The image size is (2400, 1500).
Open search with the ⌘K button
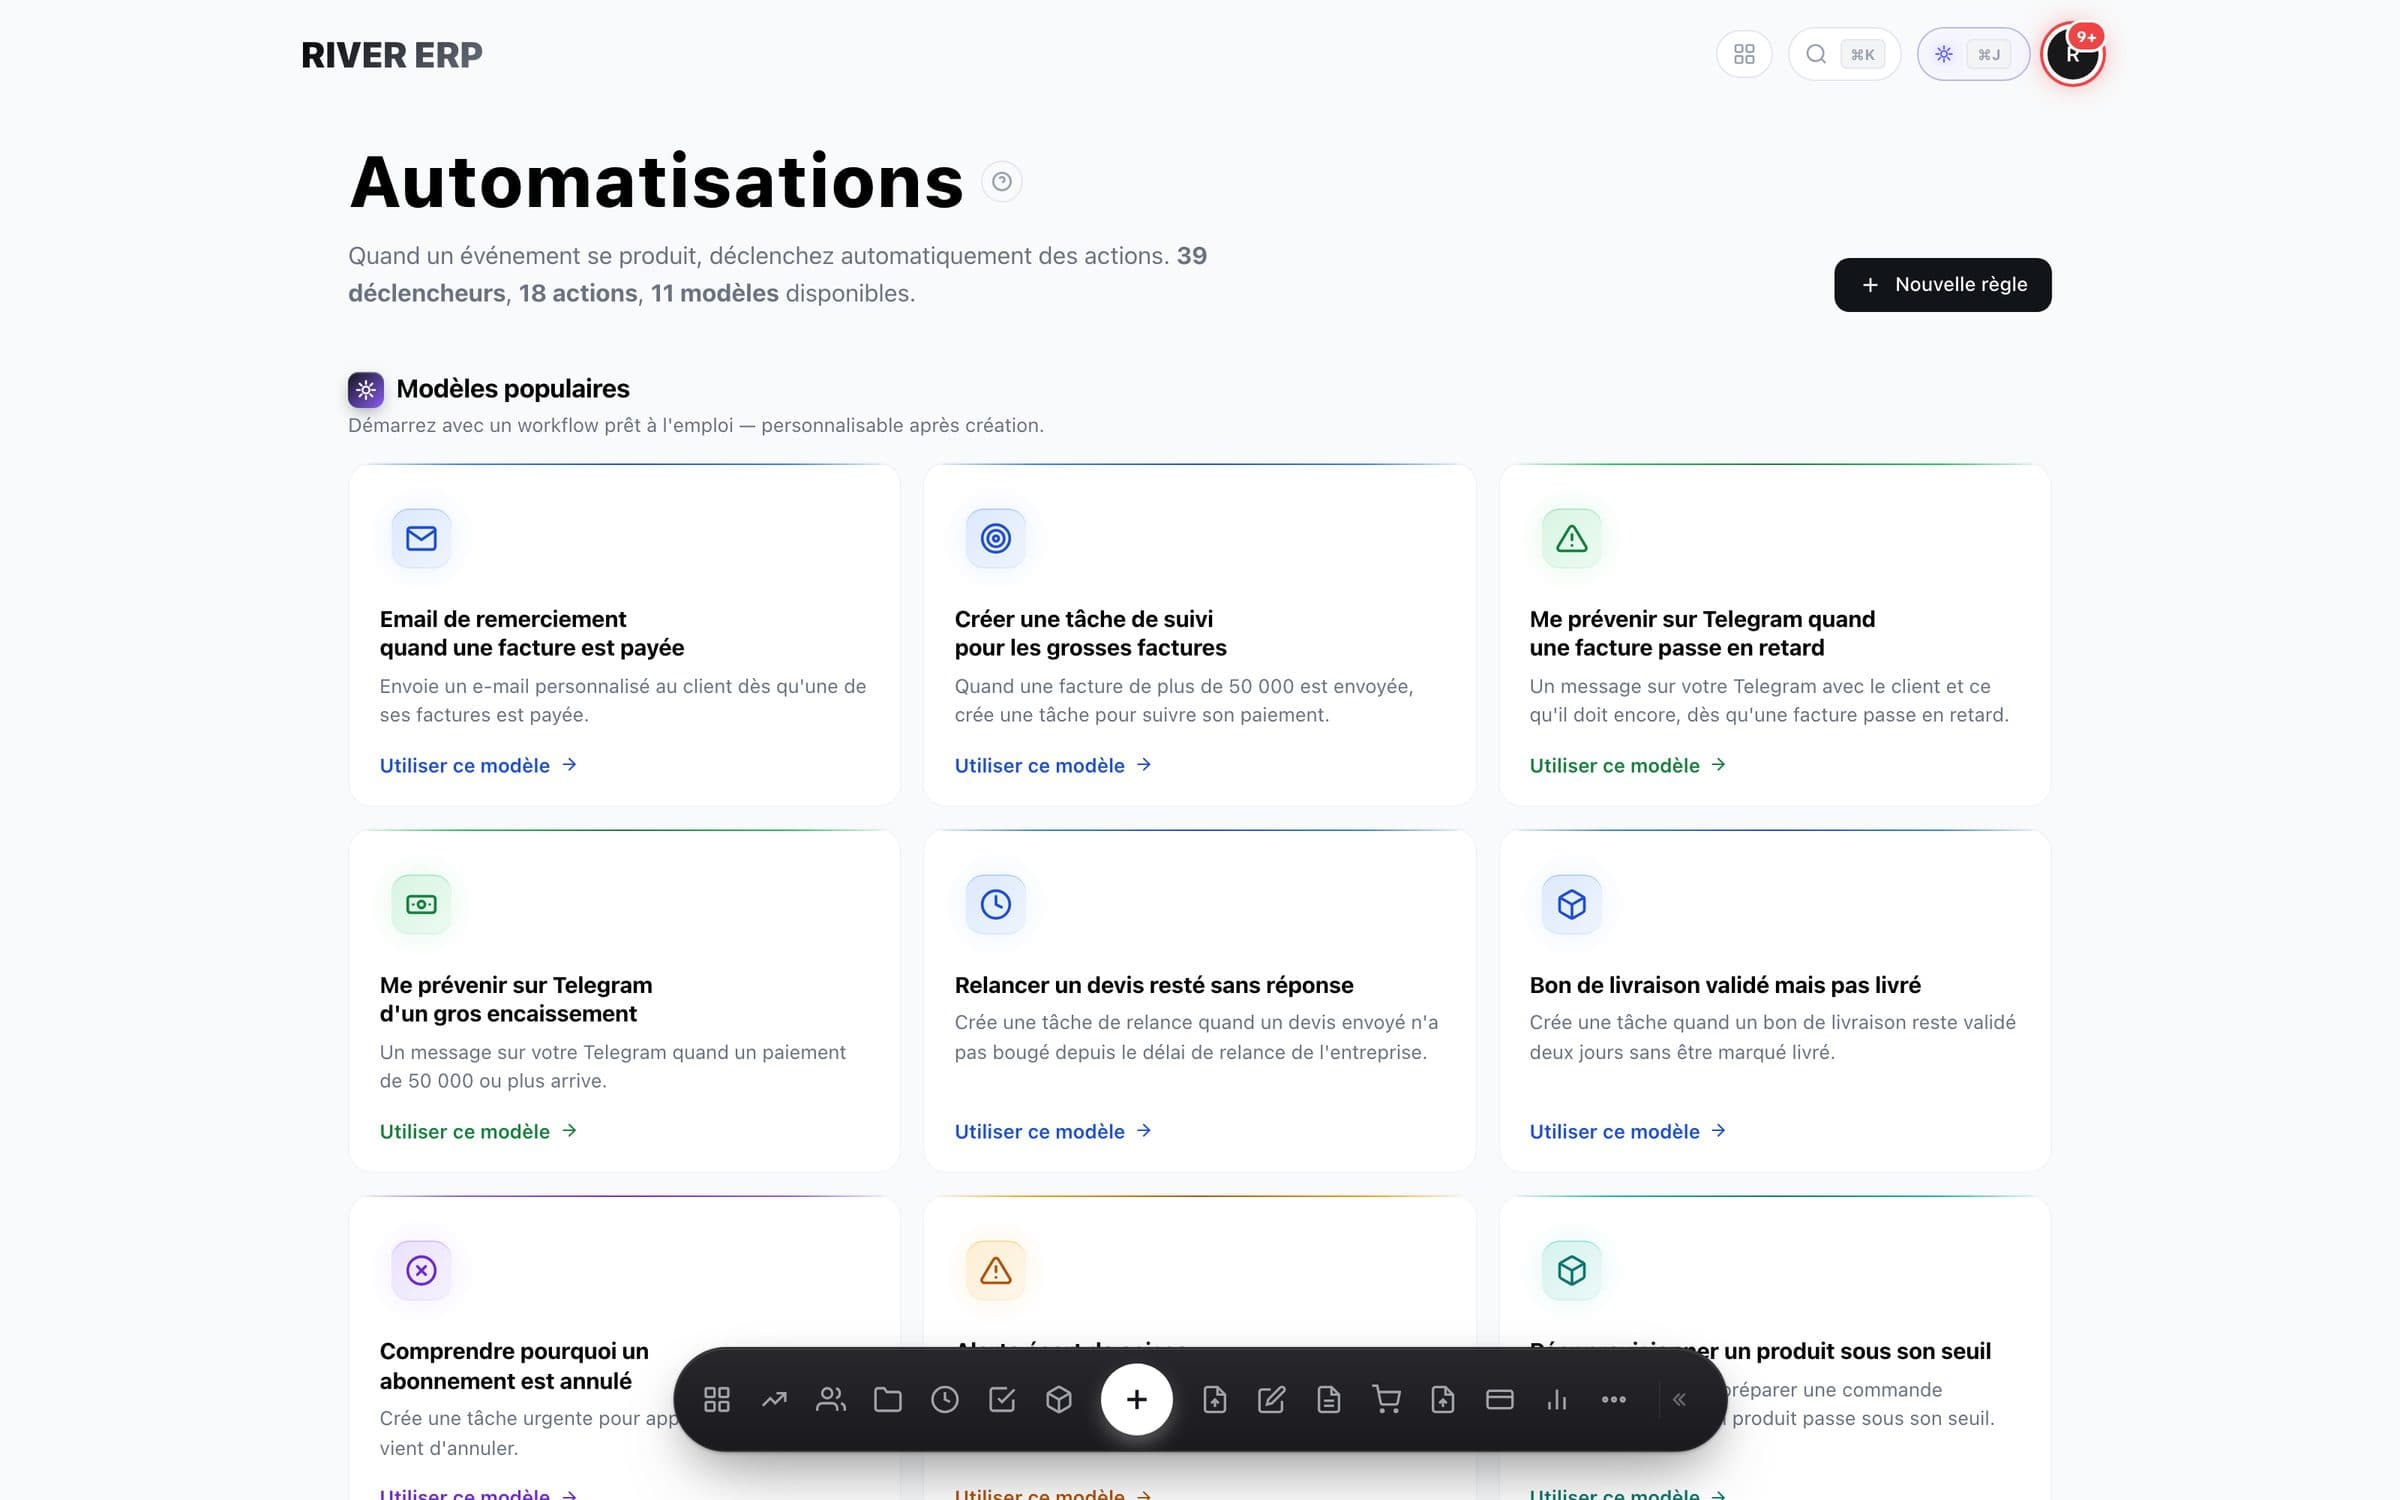[1844, 54]
